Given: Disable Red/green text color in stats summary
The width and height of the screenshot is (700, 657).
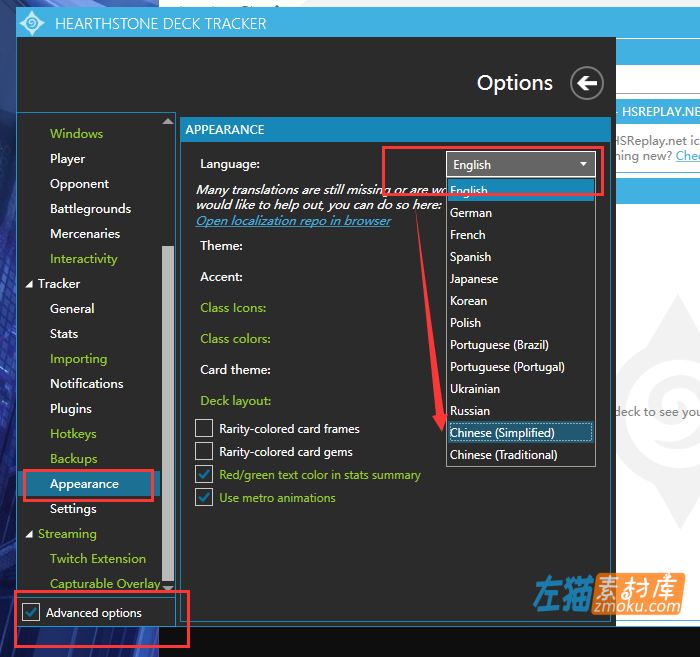Looking at the screenshot, I should 204,475.
